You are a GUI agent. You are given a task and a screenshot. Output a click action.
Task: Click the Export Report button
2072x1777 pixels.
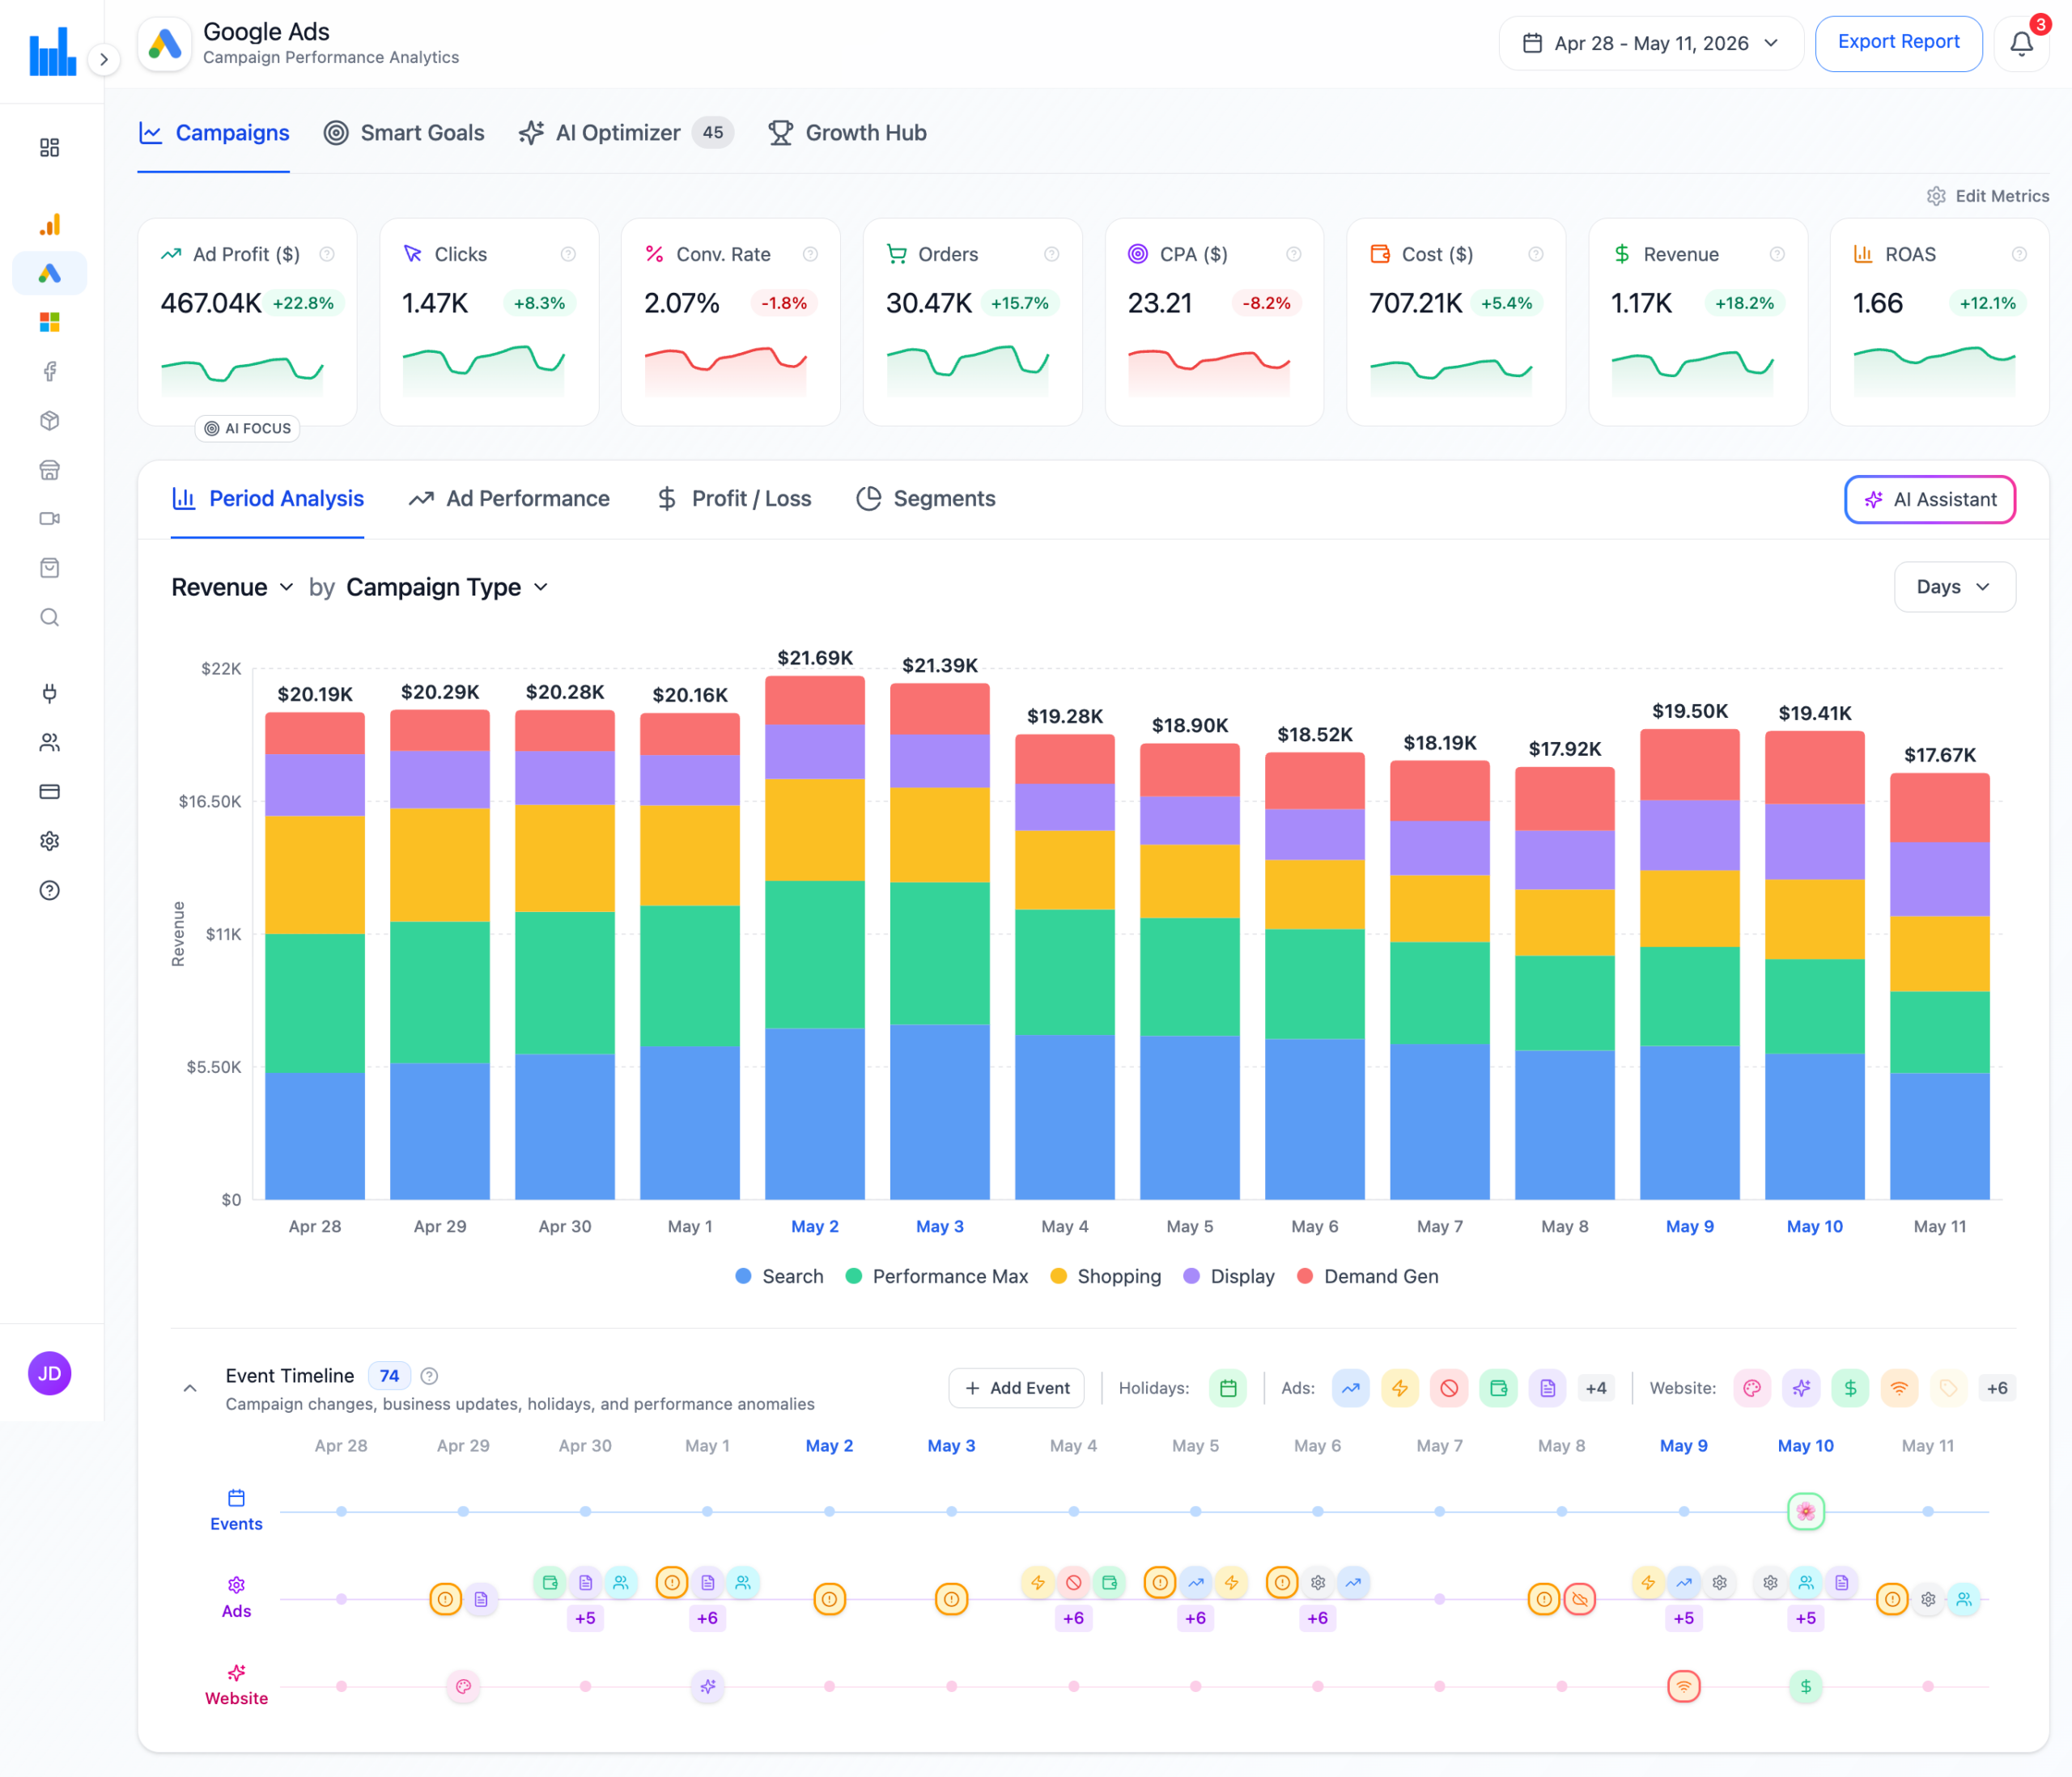coord(1898,43)
